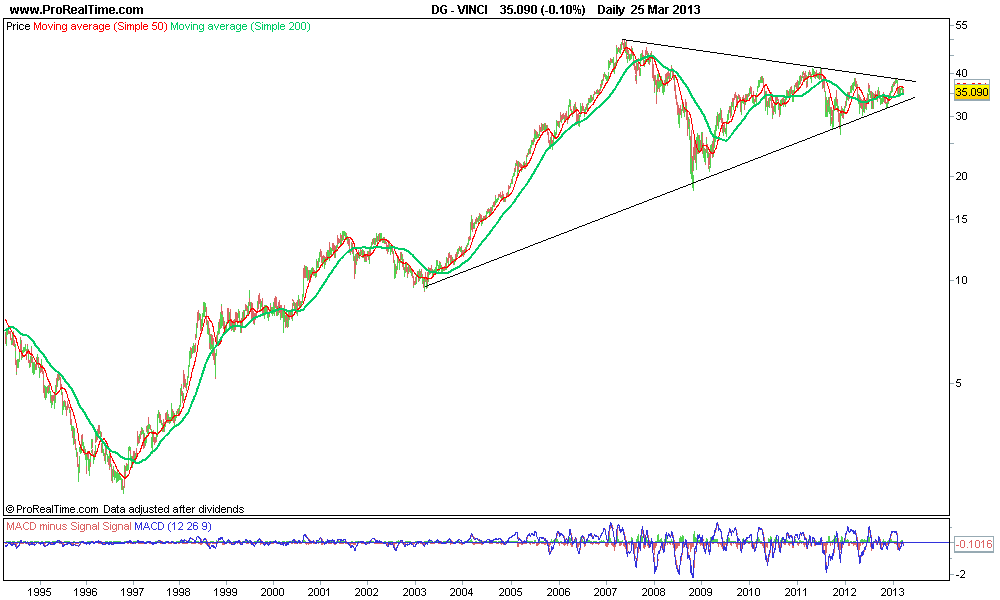Click the 2012 year label

click(x=845, y=591)
